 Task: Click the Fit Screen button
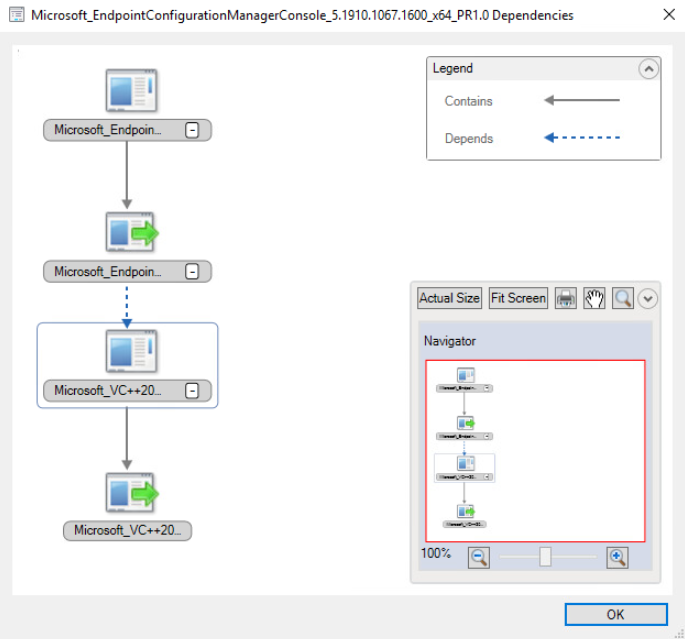pos(518,298)
